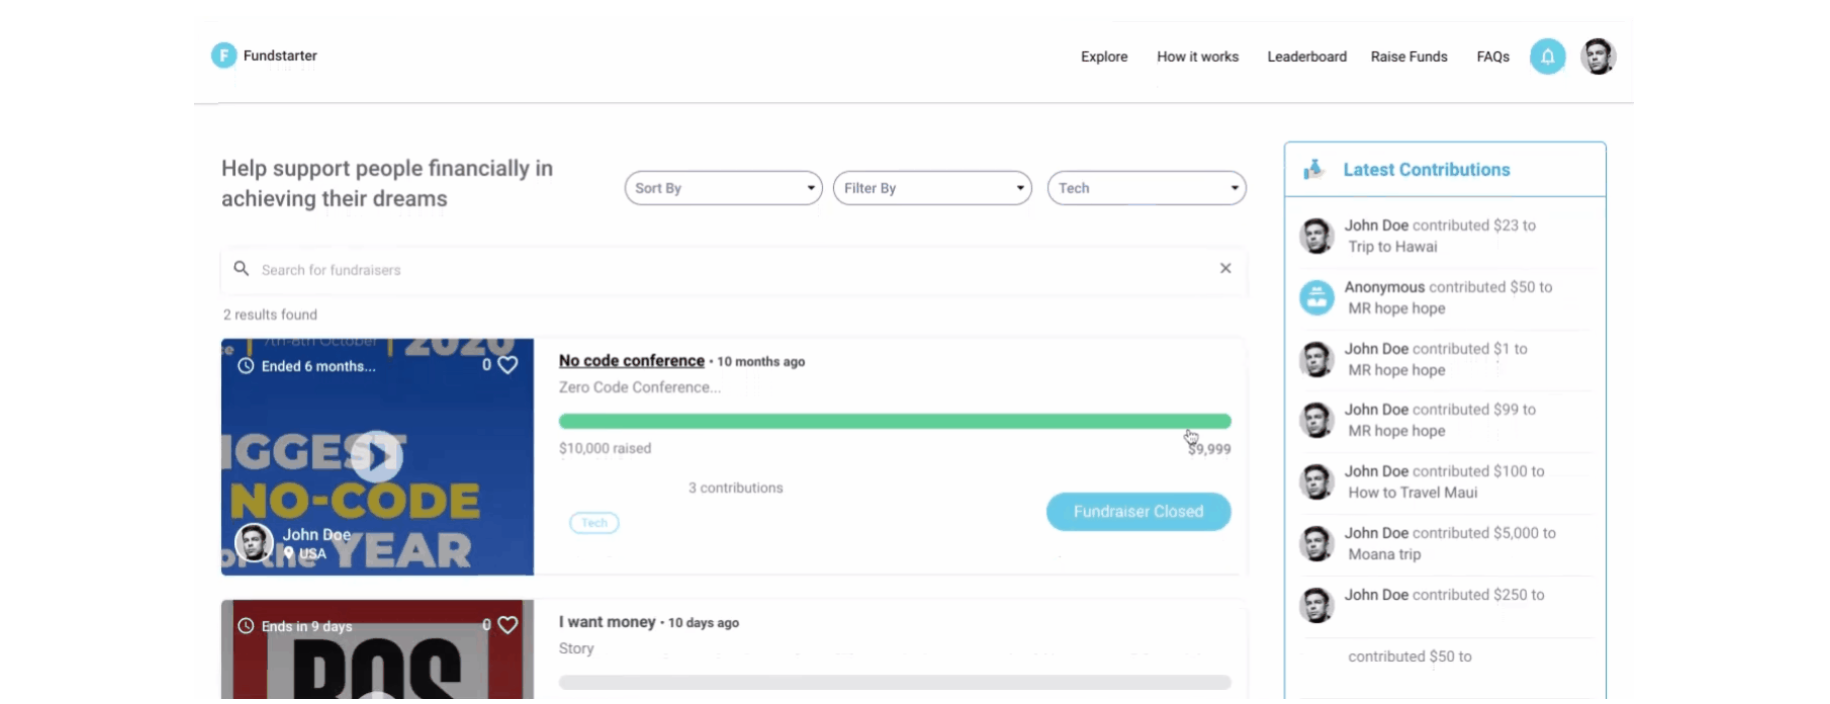Viewport: 1830px width, 704px height.
Task: Open the Tech category dropdown
Action: point(1146,188)
